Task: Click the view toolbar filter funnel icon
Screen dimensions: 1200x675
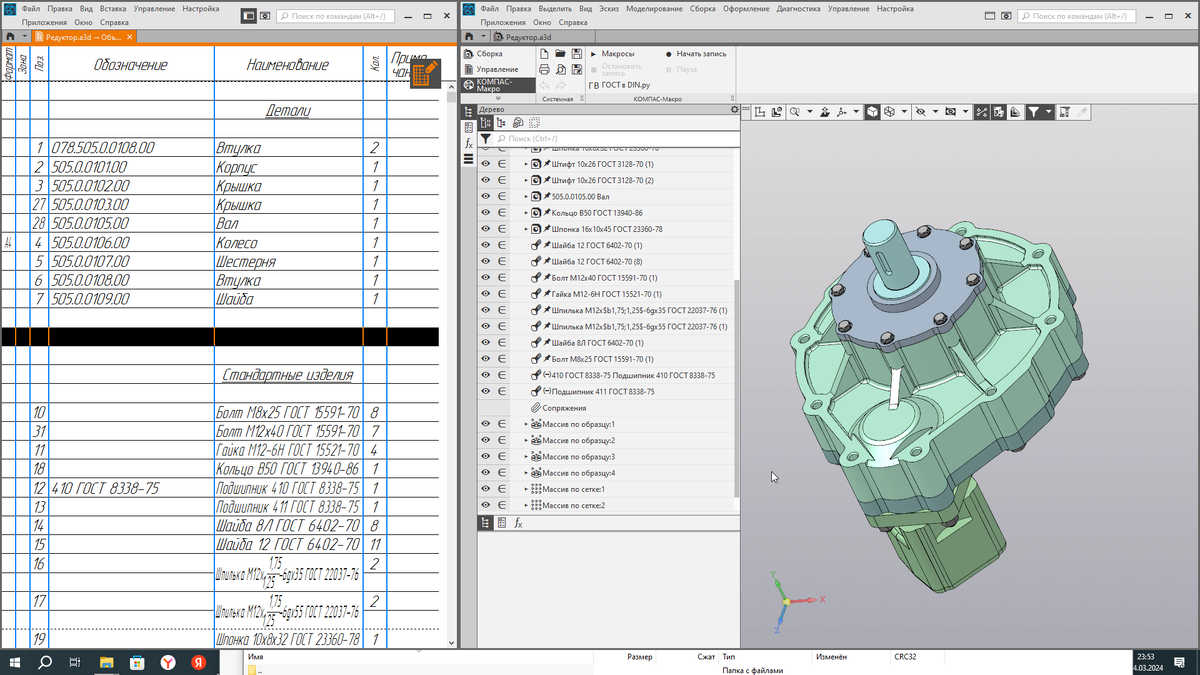Action: pyautogui.click(x=1034, y=112)
